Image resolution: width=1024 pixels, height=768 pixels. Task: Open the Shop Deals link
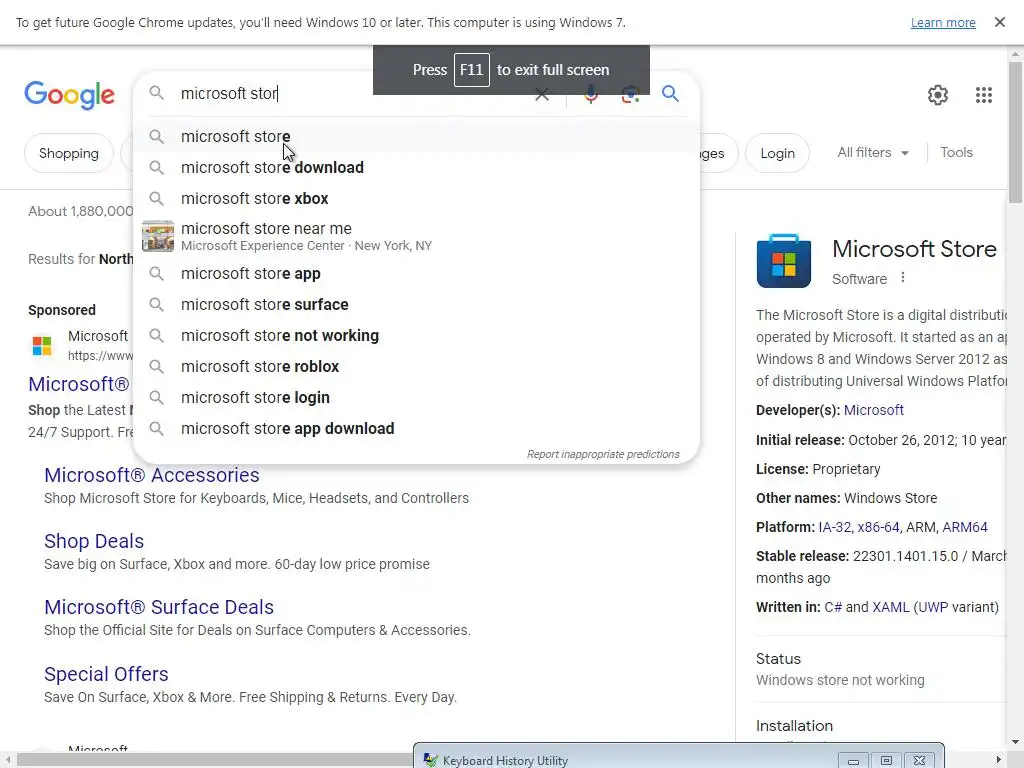point(94,541)
